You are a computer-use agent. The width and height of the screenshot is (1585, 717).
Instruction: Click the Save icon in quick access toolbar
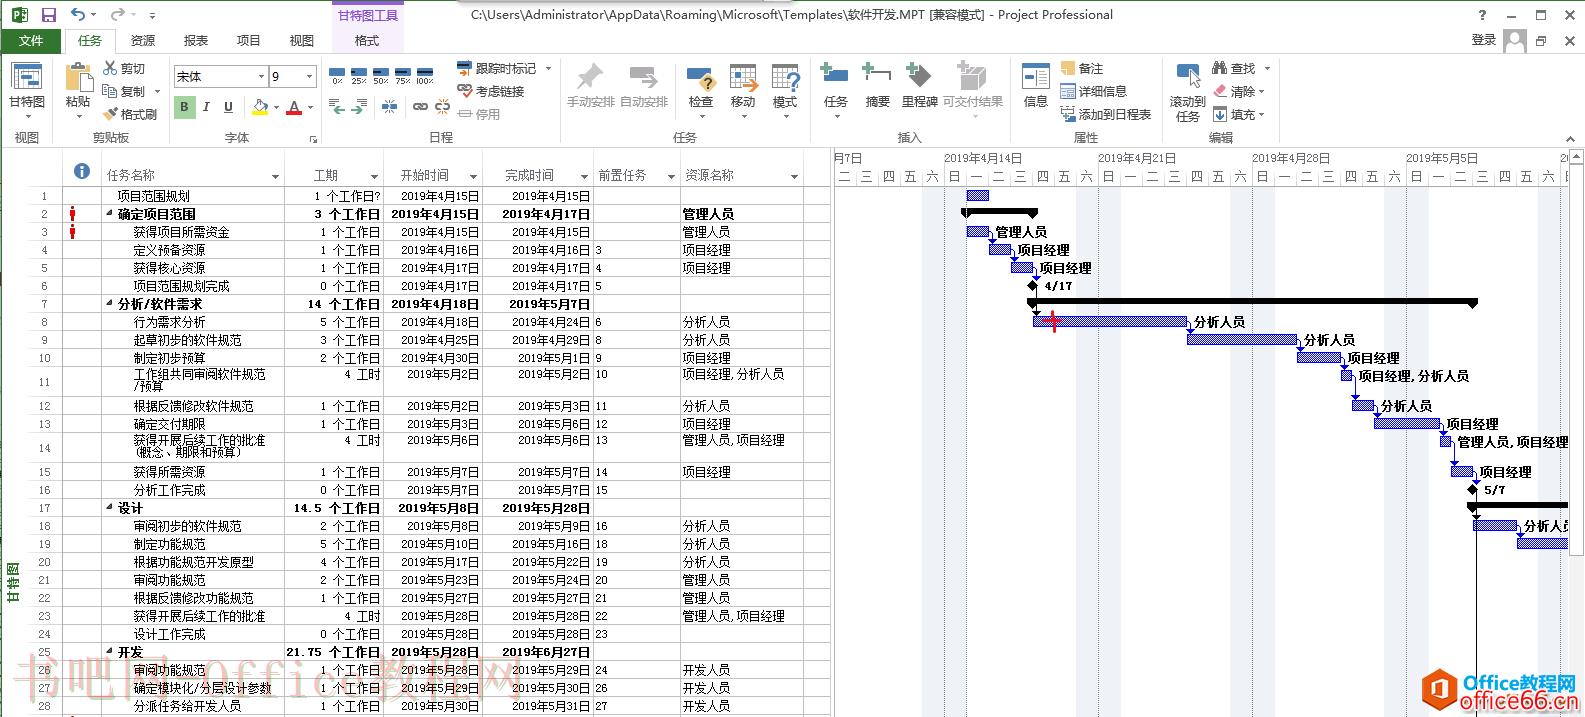(48, 15)
